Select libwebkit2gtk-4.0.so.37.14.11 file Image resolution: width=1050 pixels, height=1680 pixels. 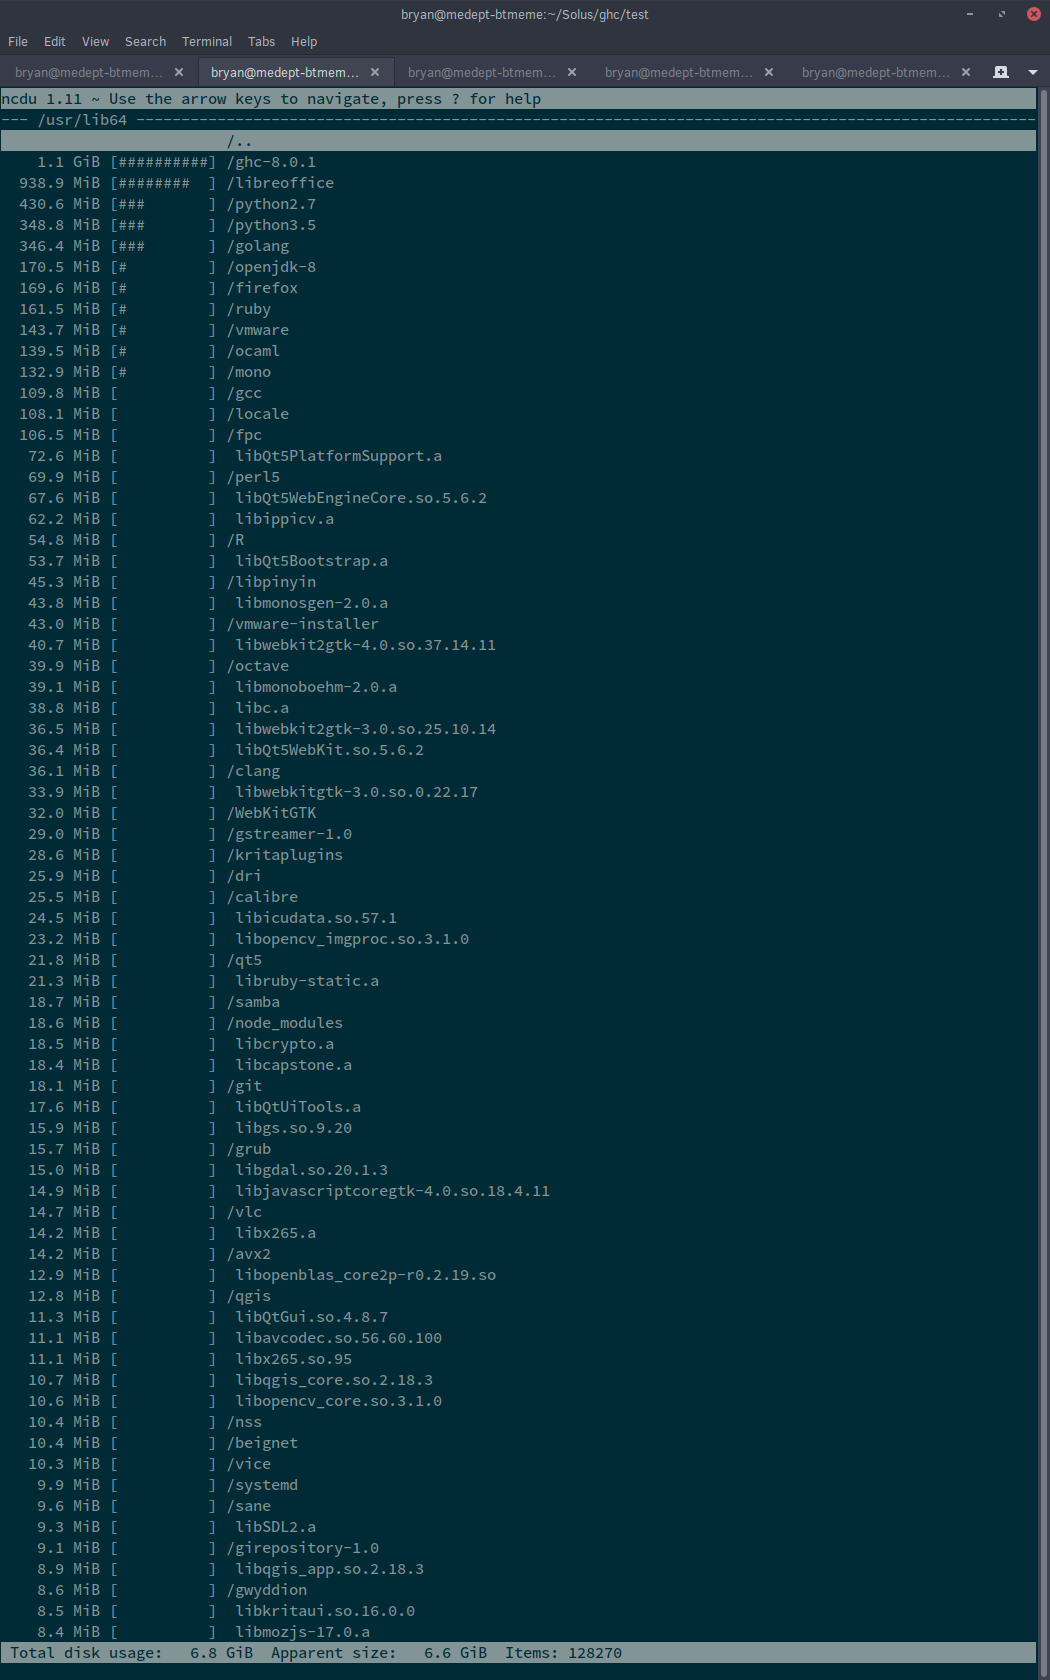(518, 645)
